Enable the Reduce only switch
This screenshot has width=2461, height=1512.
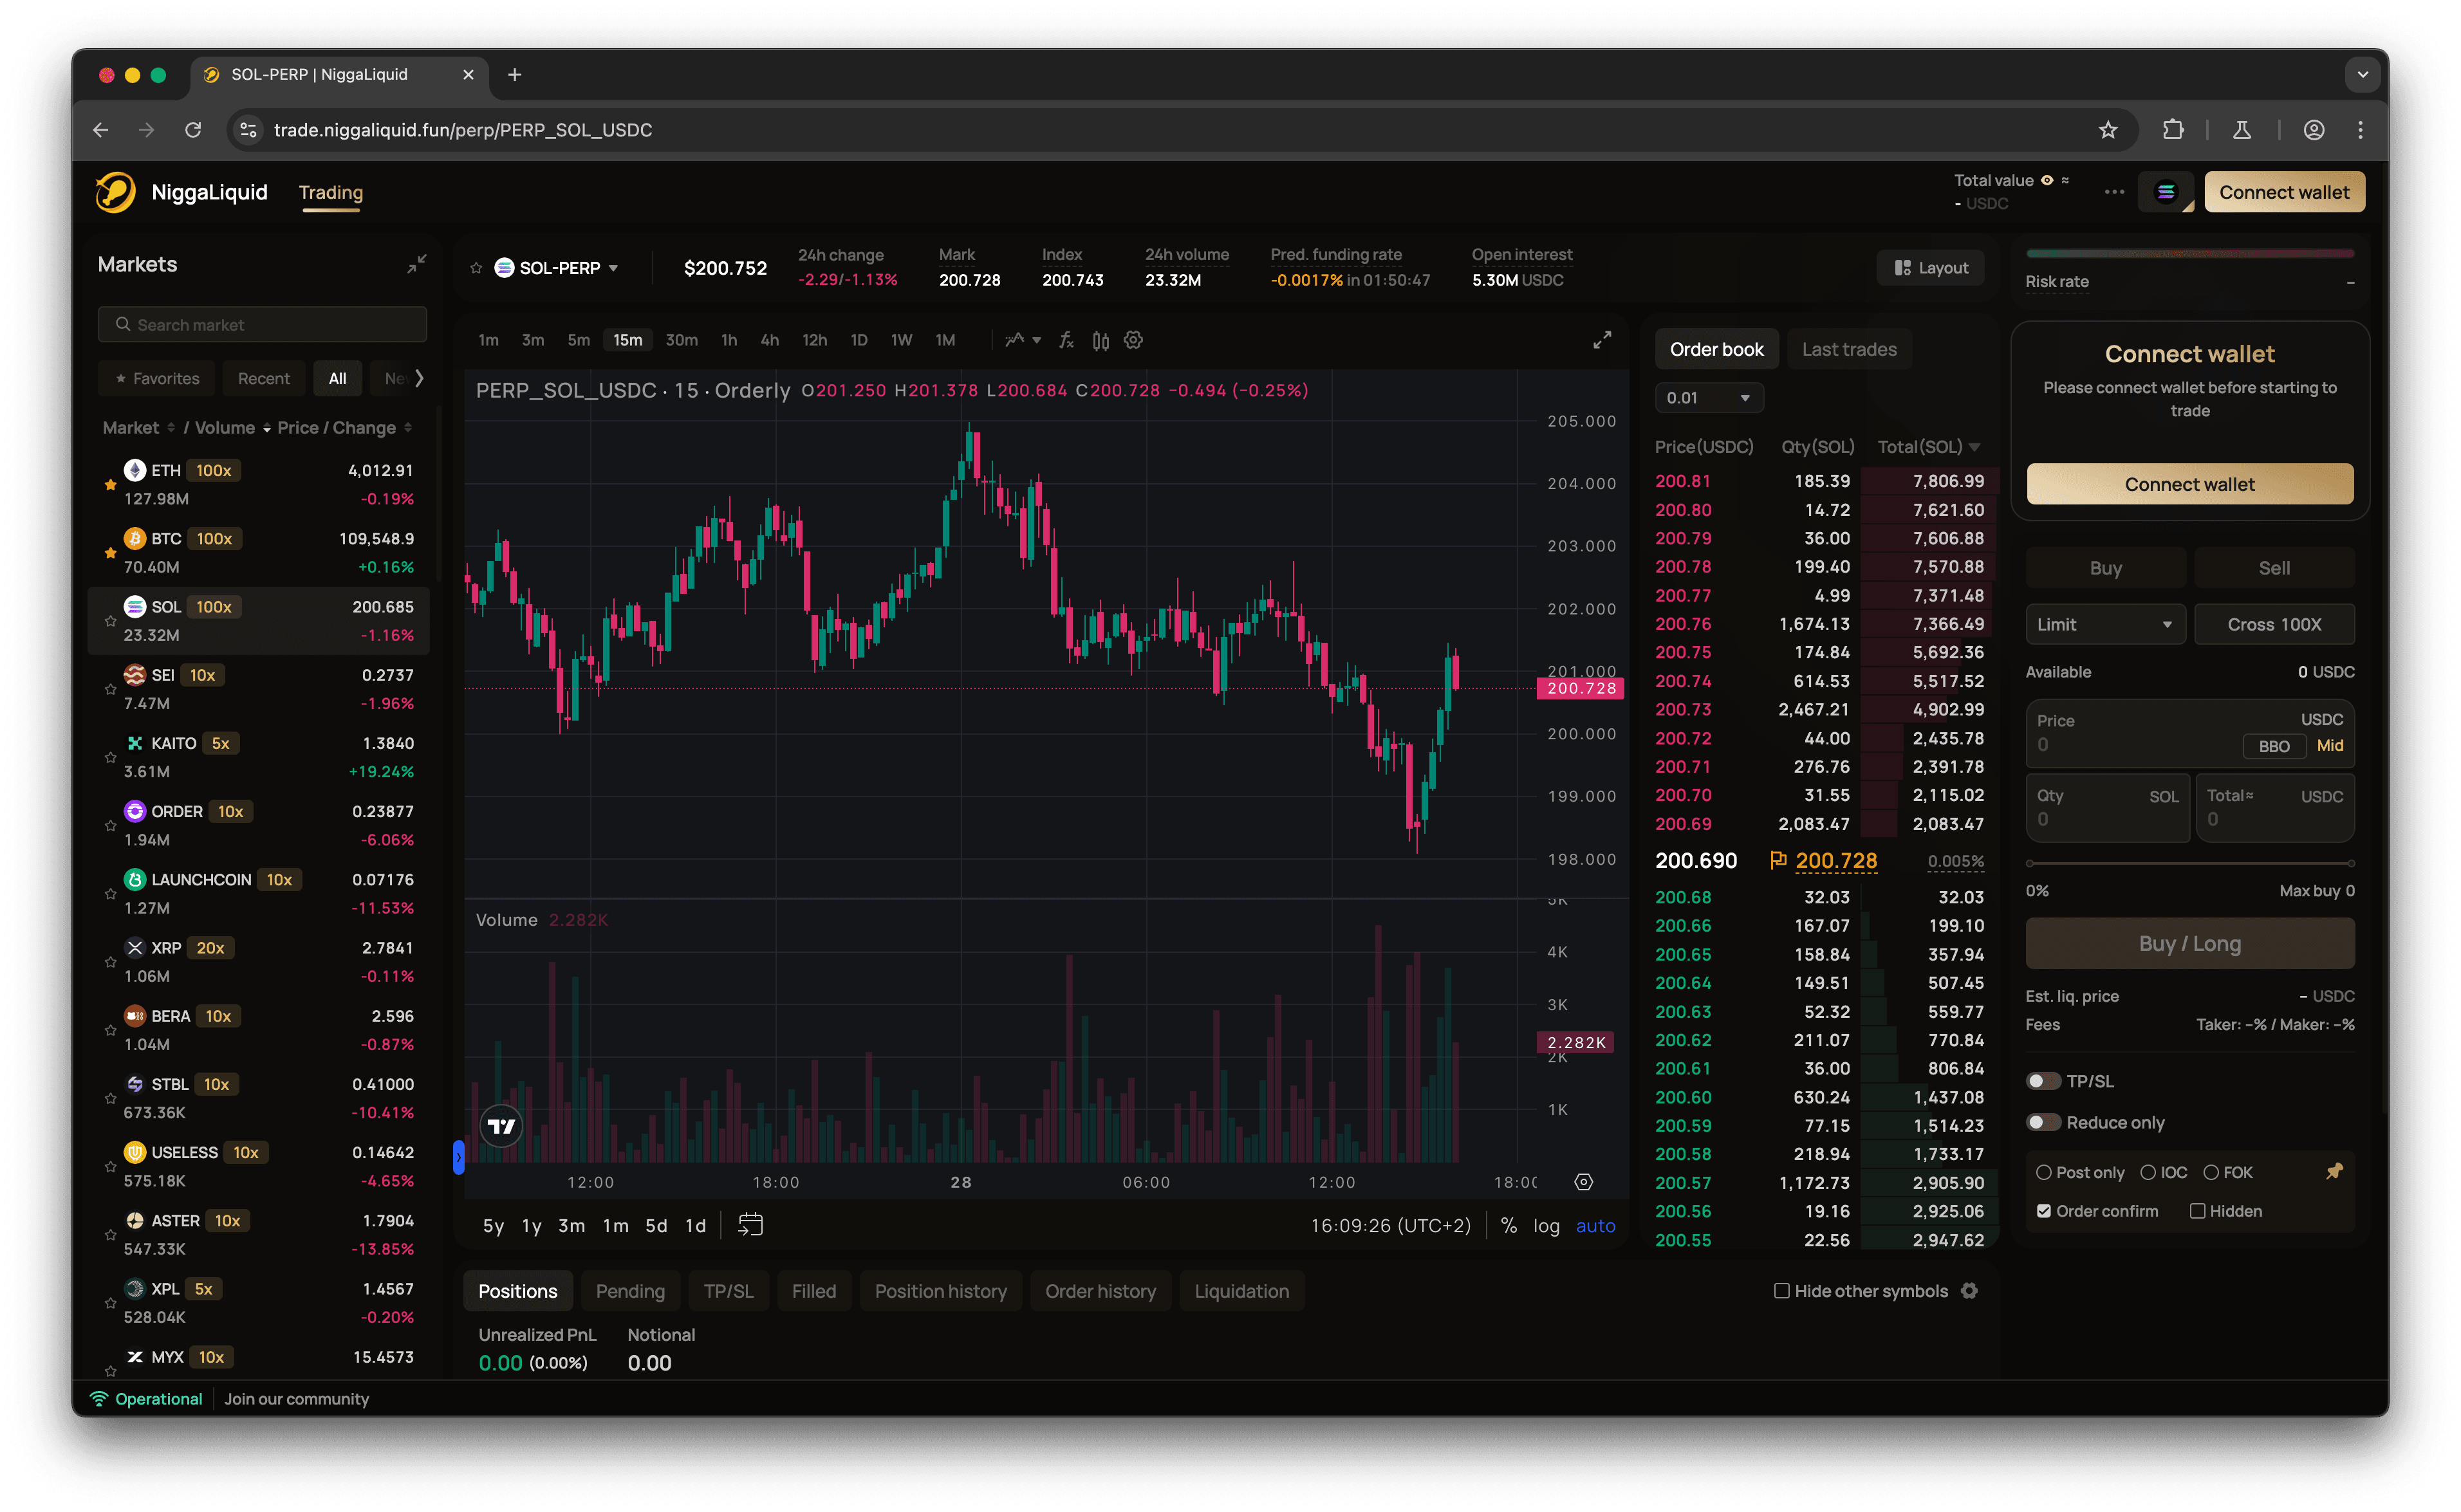[x=2043, y=1122]
